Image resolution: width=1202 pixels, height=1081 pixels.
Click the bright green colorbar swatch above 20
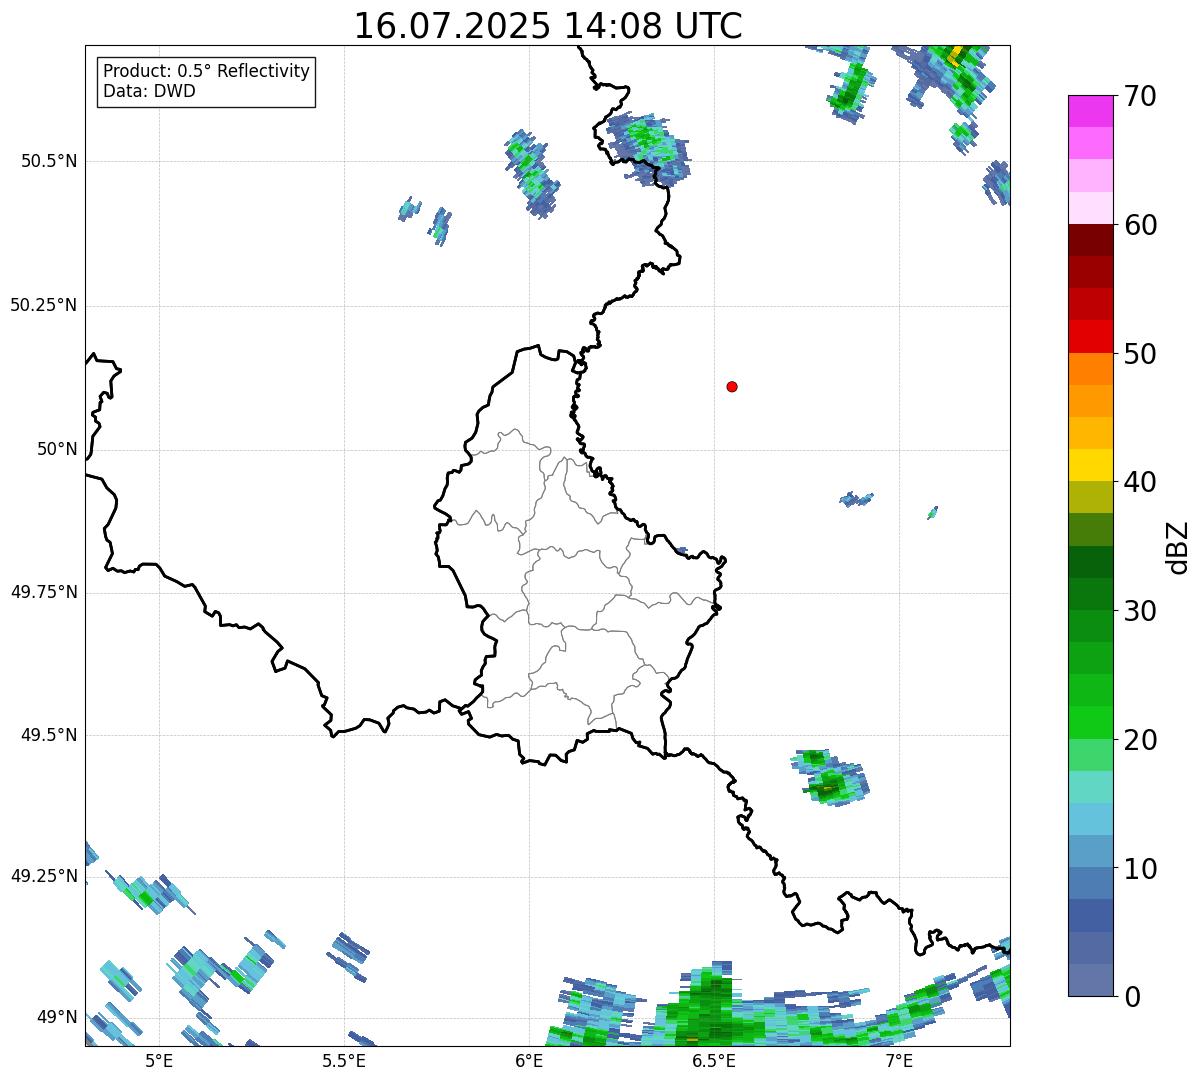coord(1091,722)
